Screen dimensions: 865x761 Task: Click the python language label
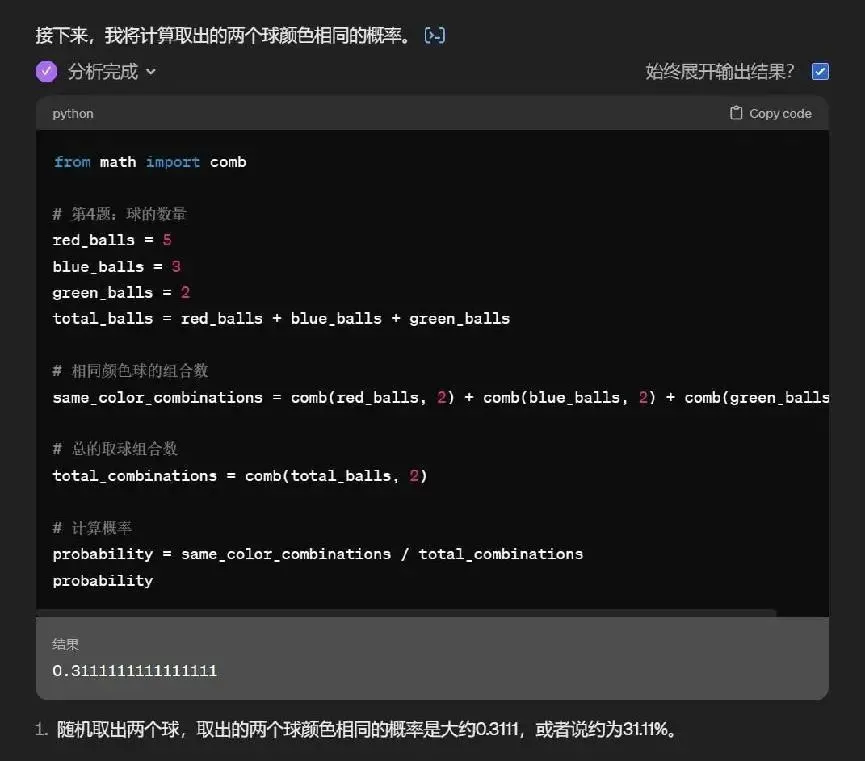(73, 114)
